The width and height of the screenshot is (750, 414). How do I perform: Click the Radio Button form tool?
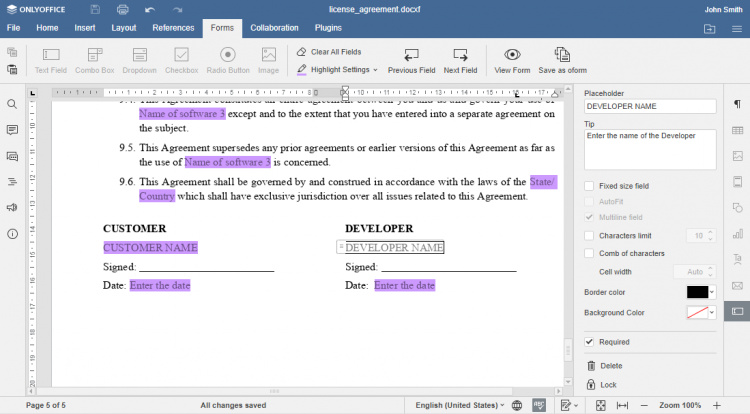click(x=228, y=59)
